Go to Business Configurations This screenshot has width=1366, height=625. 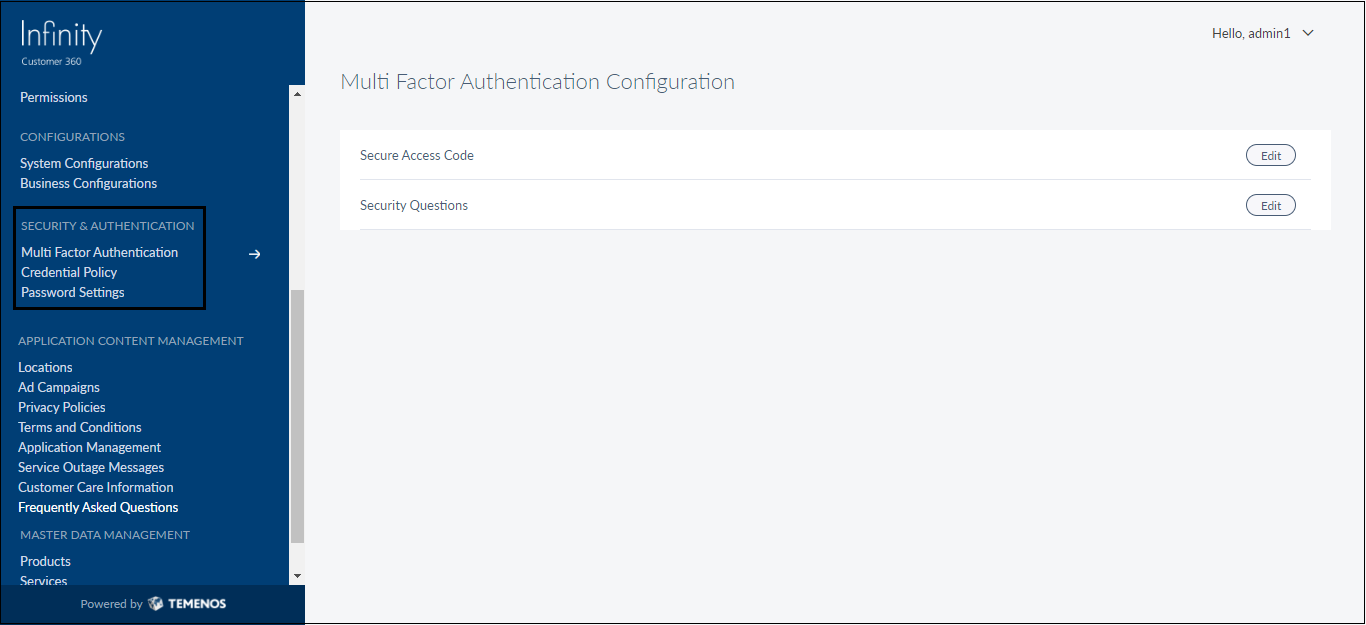point(88,184)
